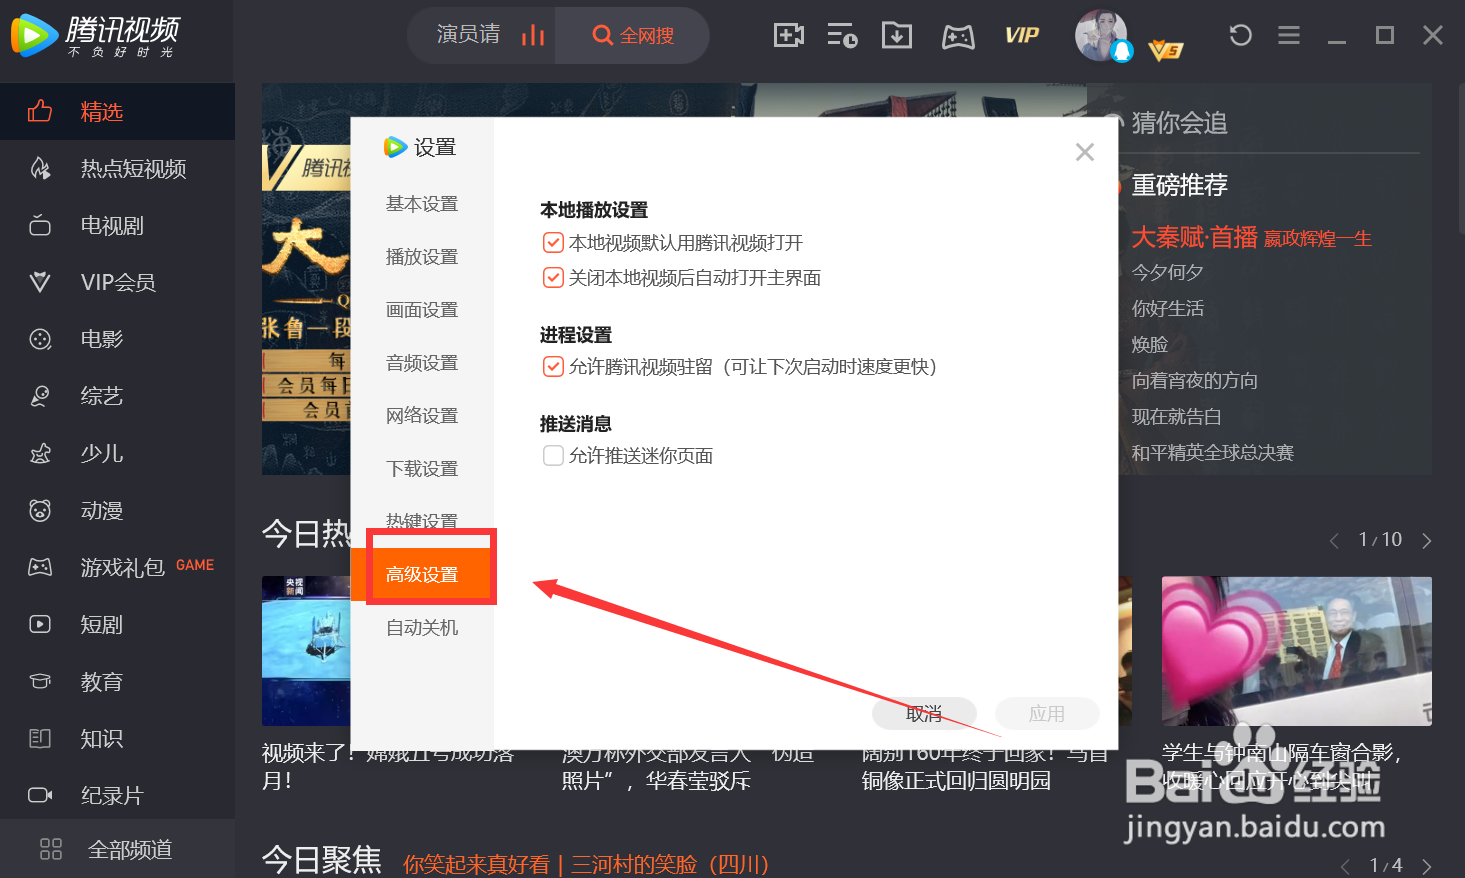Switch to 基本设置 tab in settings

click(x=422, y=203)
